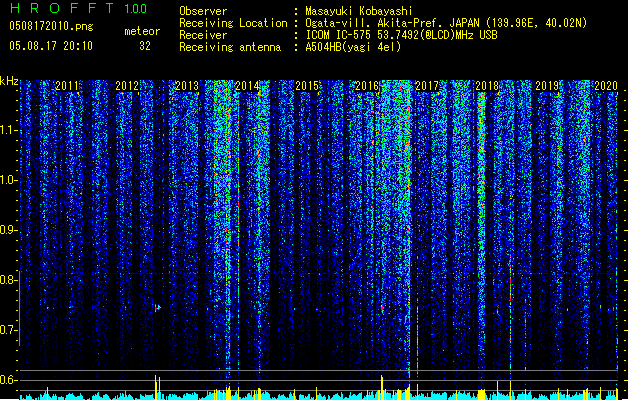Click the 2013 time marker

point(187,86)
